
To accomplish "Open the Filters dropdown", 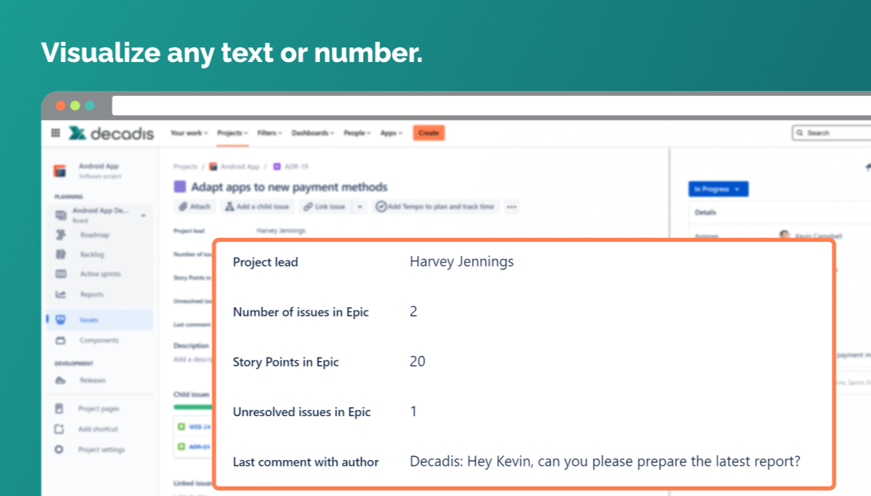I will click(x=269, y=133).
